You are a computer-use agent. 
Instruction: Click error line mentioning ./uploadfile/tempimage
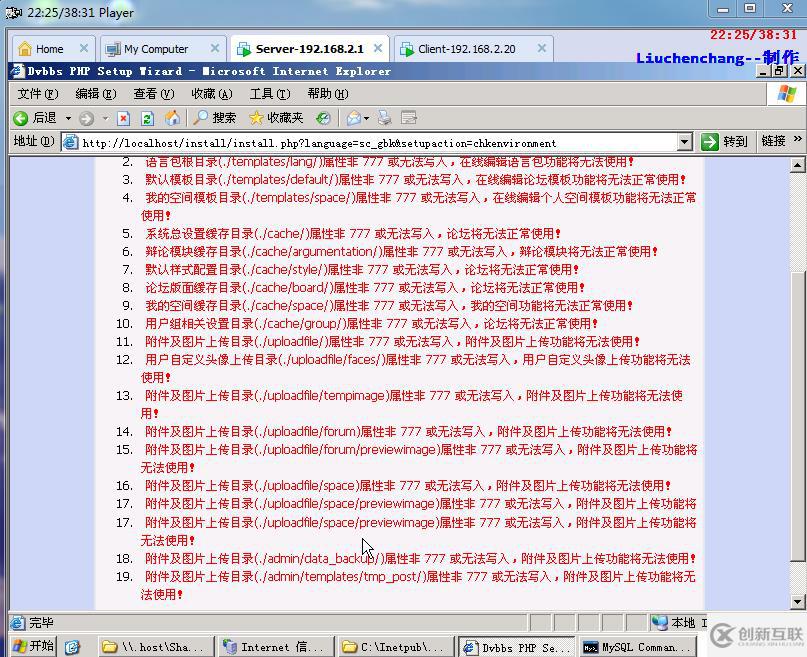(412, 404)
